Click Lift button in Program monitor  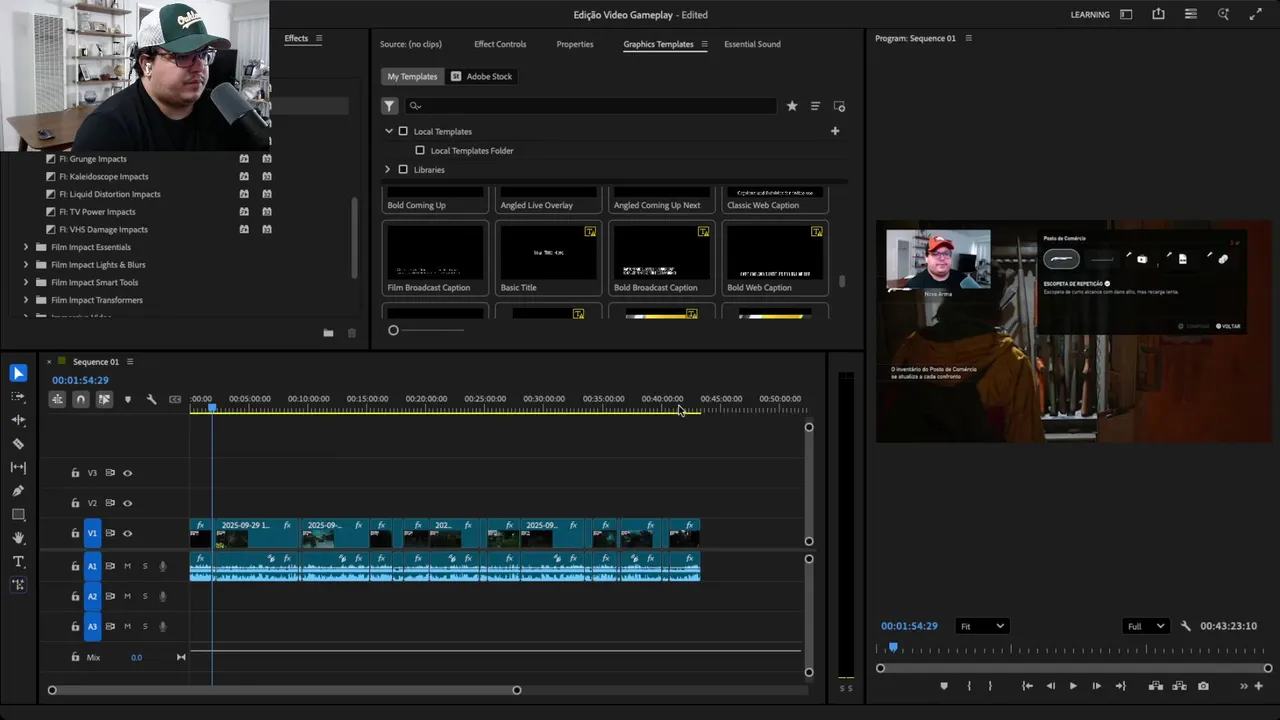tap(1155, 686)
